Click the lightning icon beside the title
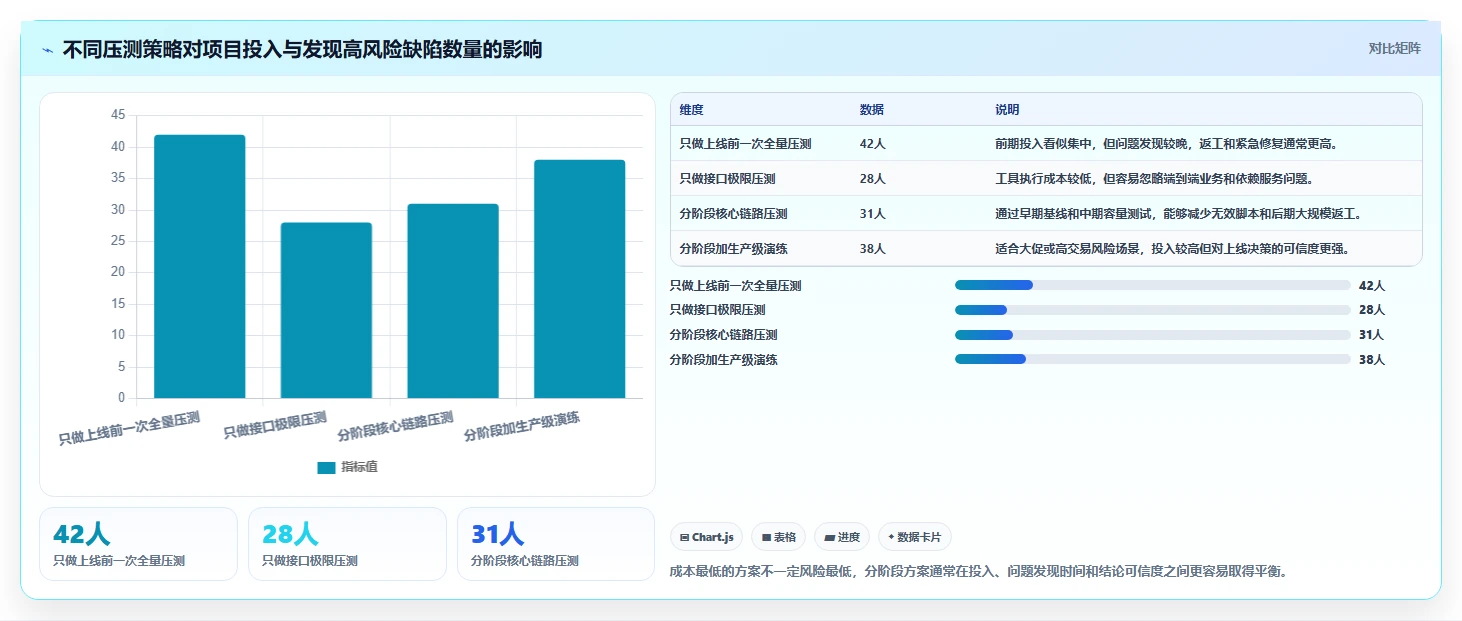Screen dimensions: 1462x621 (x=47, y=50)
